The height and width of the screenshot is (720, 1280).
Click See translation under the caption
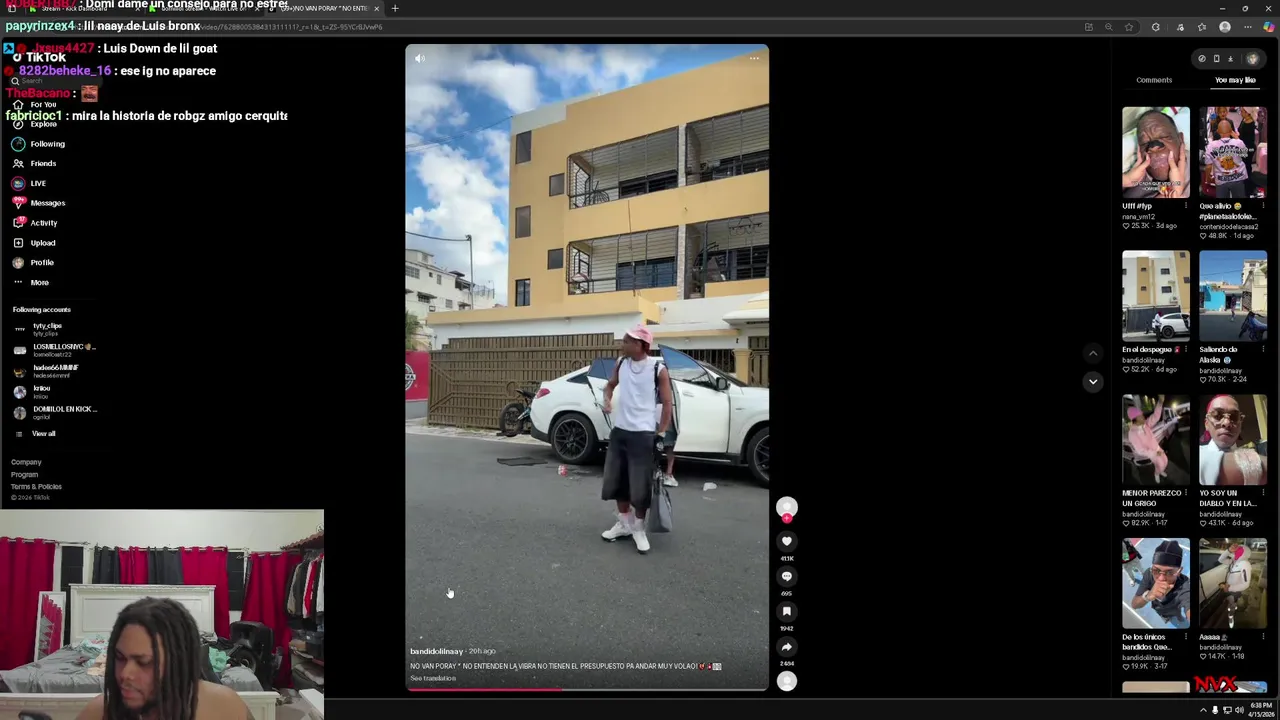(433, 678)
